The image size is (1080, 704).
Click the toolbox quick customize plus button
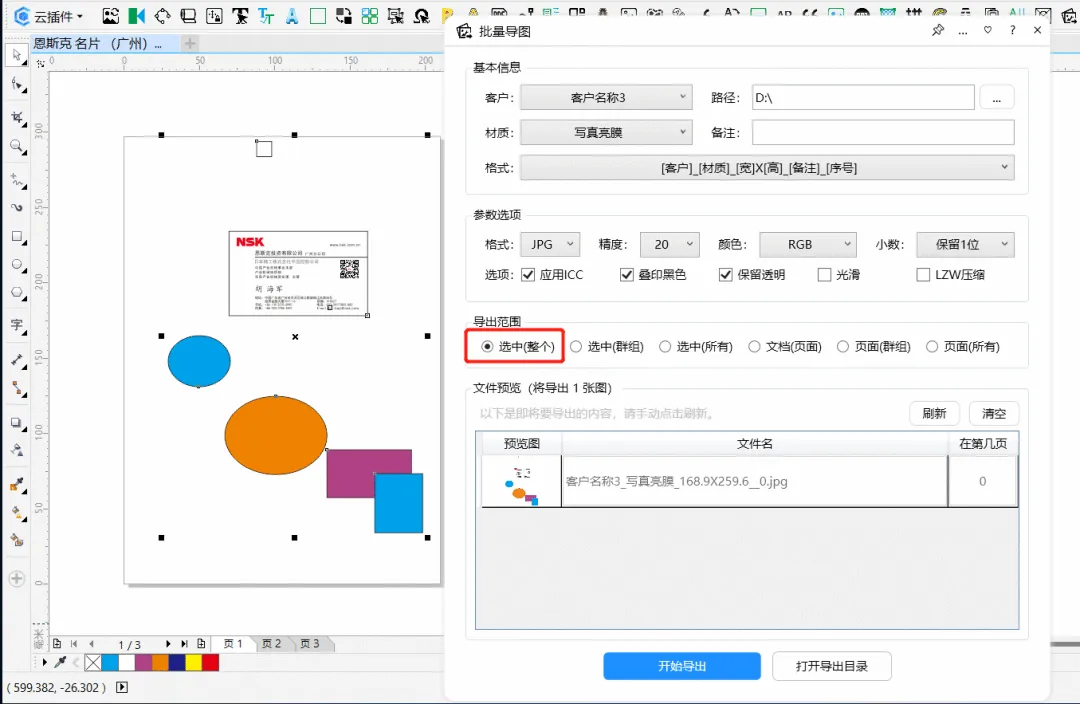point(17,579)
